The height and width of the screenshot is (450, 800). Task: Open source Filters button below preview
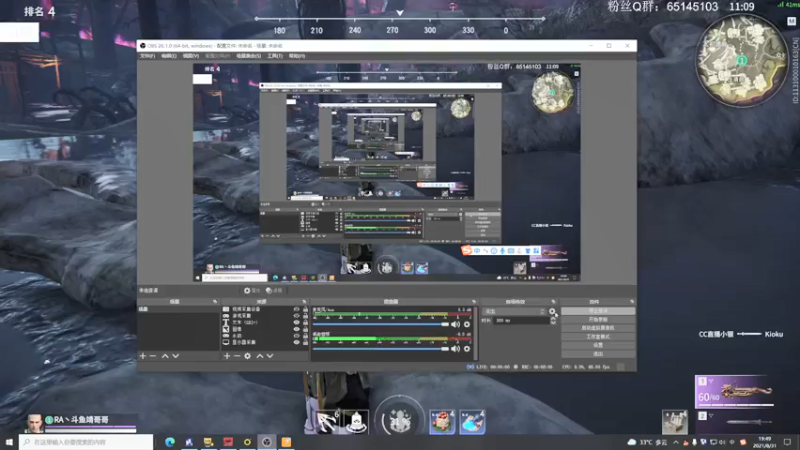[x=274, y=290]
